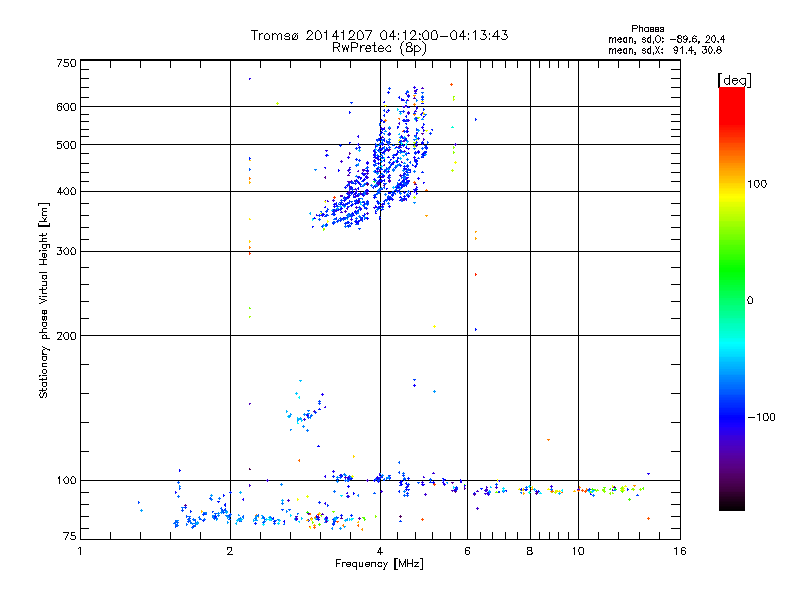800x600 pixels.
Task: Click the y-axis tick label '100'
Action: pyautogui.click(x=66, y=480)
